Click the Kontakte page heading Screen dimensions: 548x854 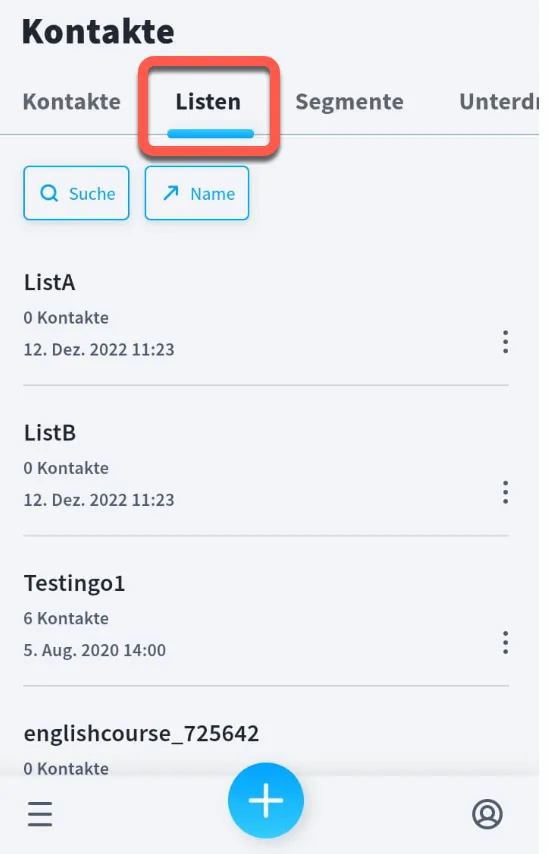coord(98,32)
